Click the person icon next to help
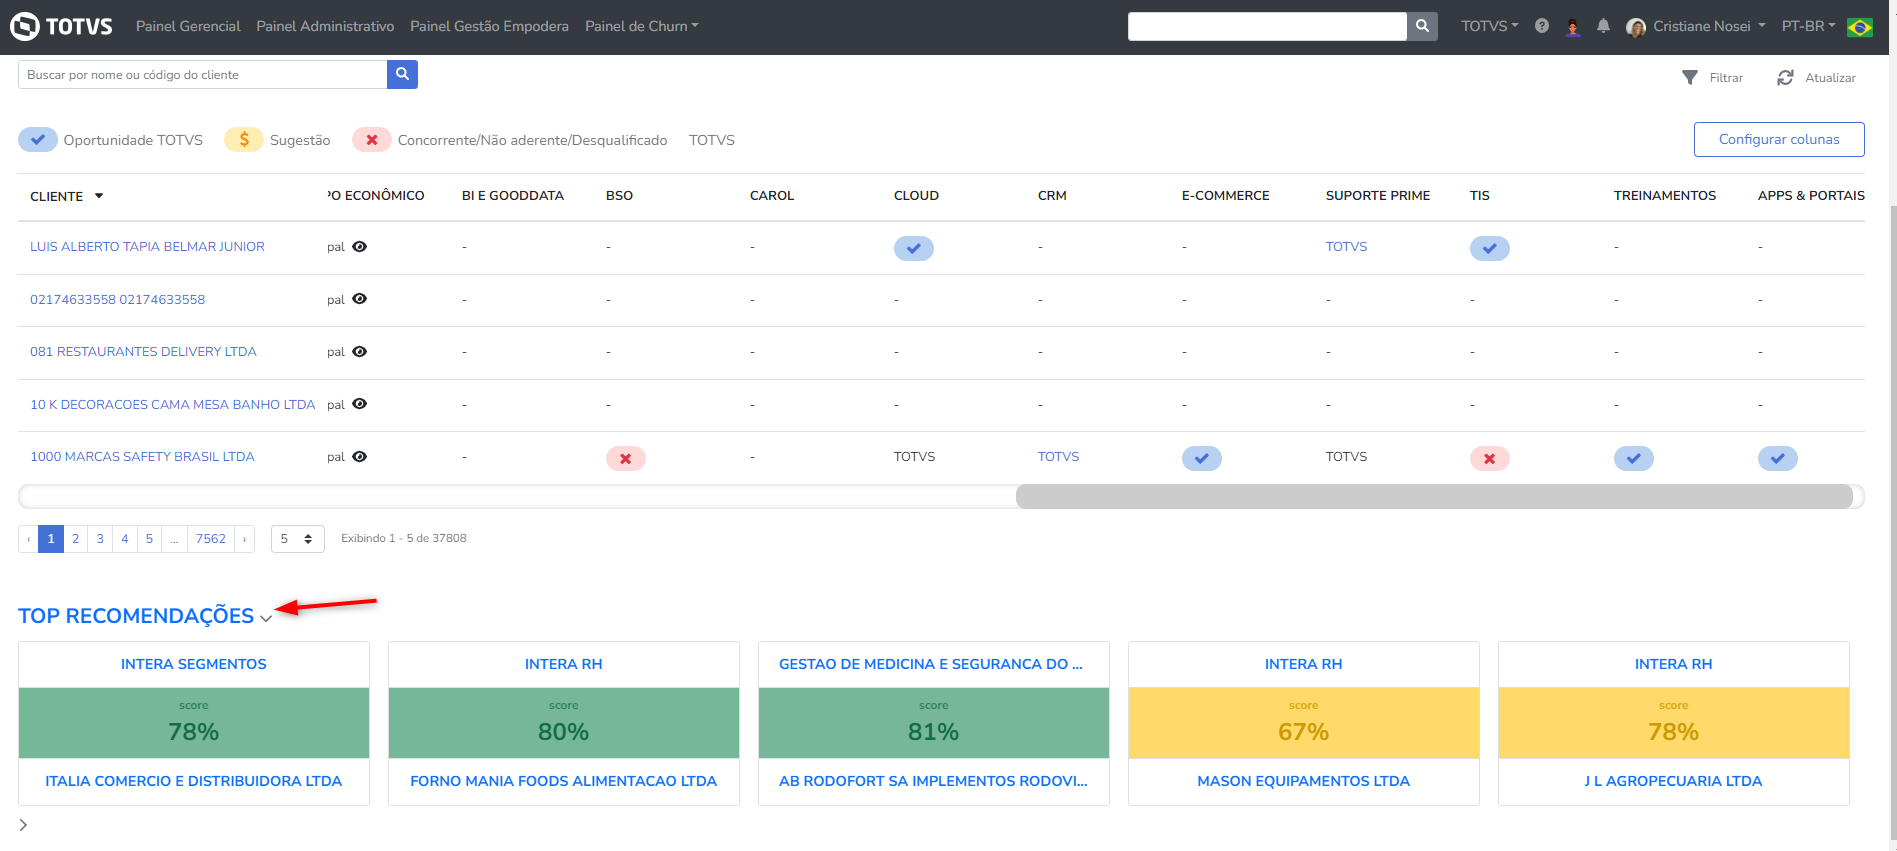This screenshot has width=1897, height=851. point(1573,27)
